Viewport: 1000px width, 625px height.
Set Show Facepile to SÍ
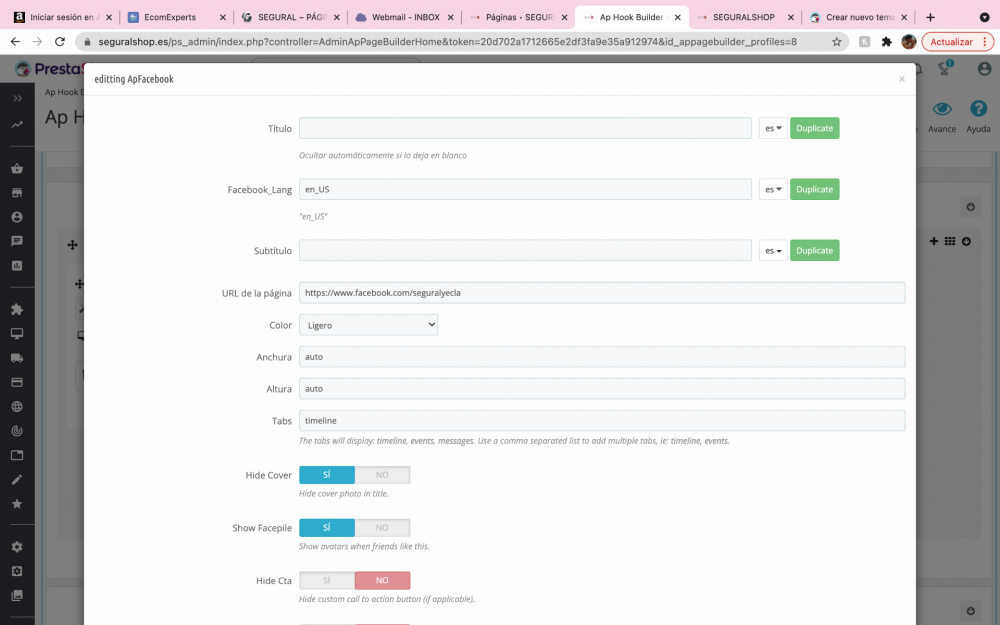327,528
